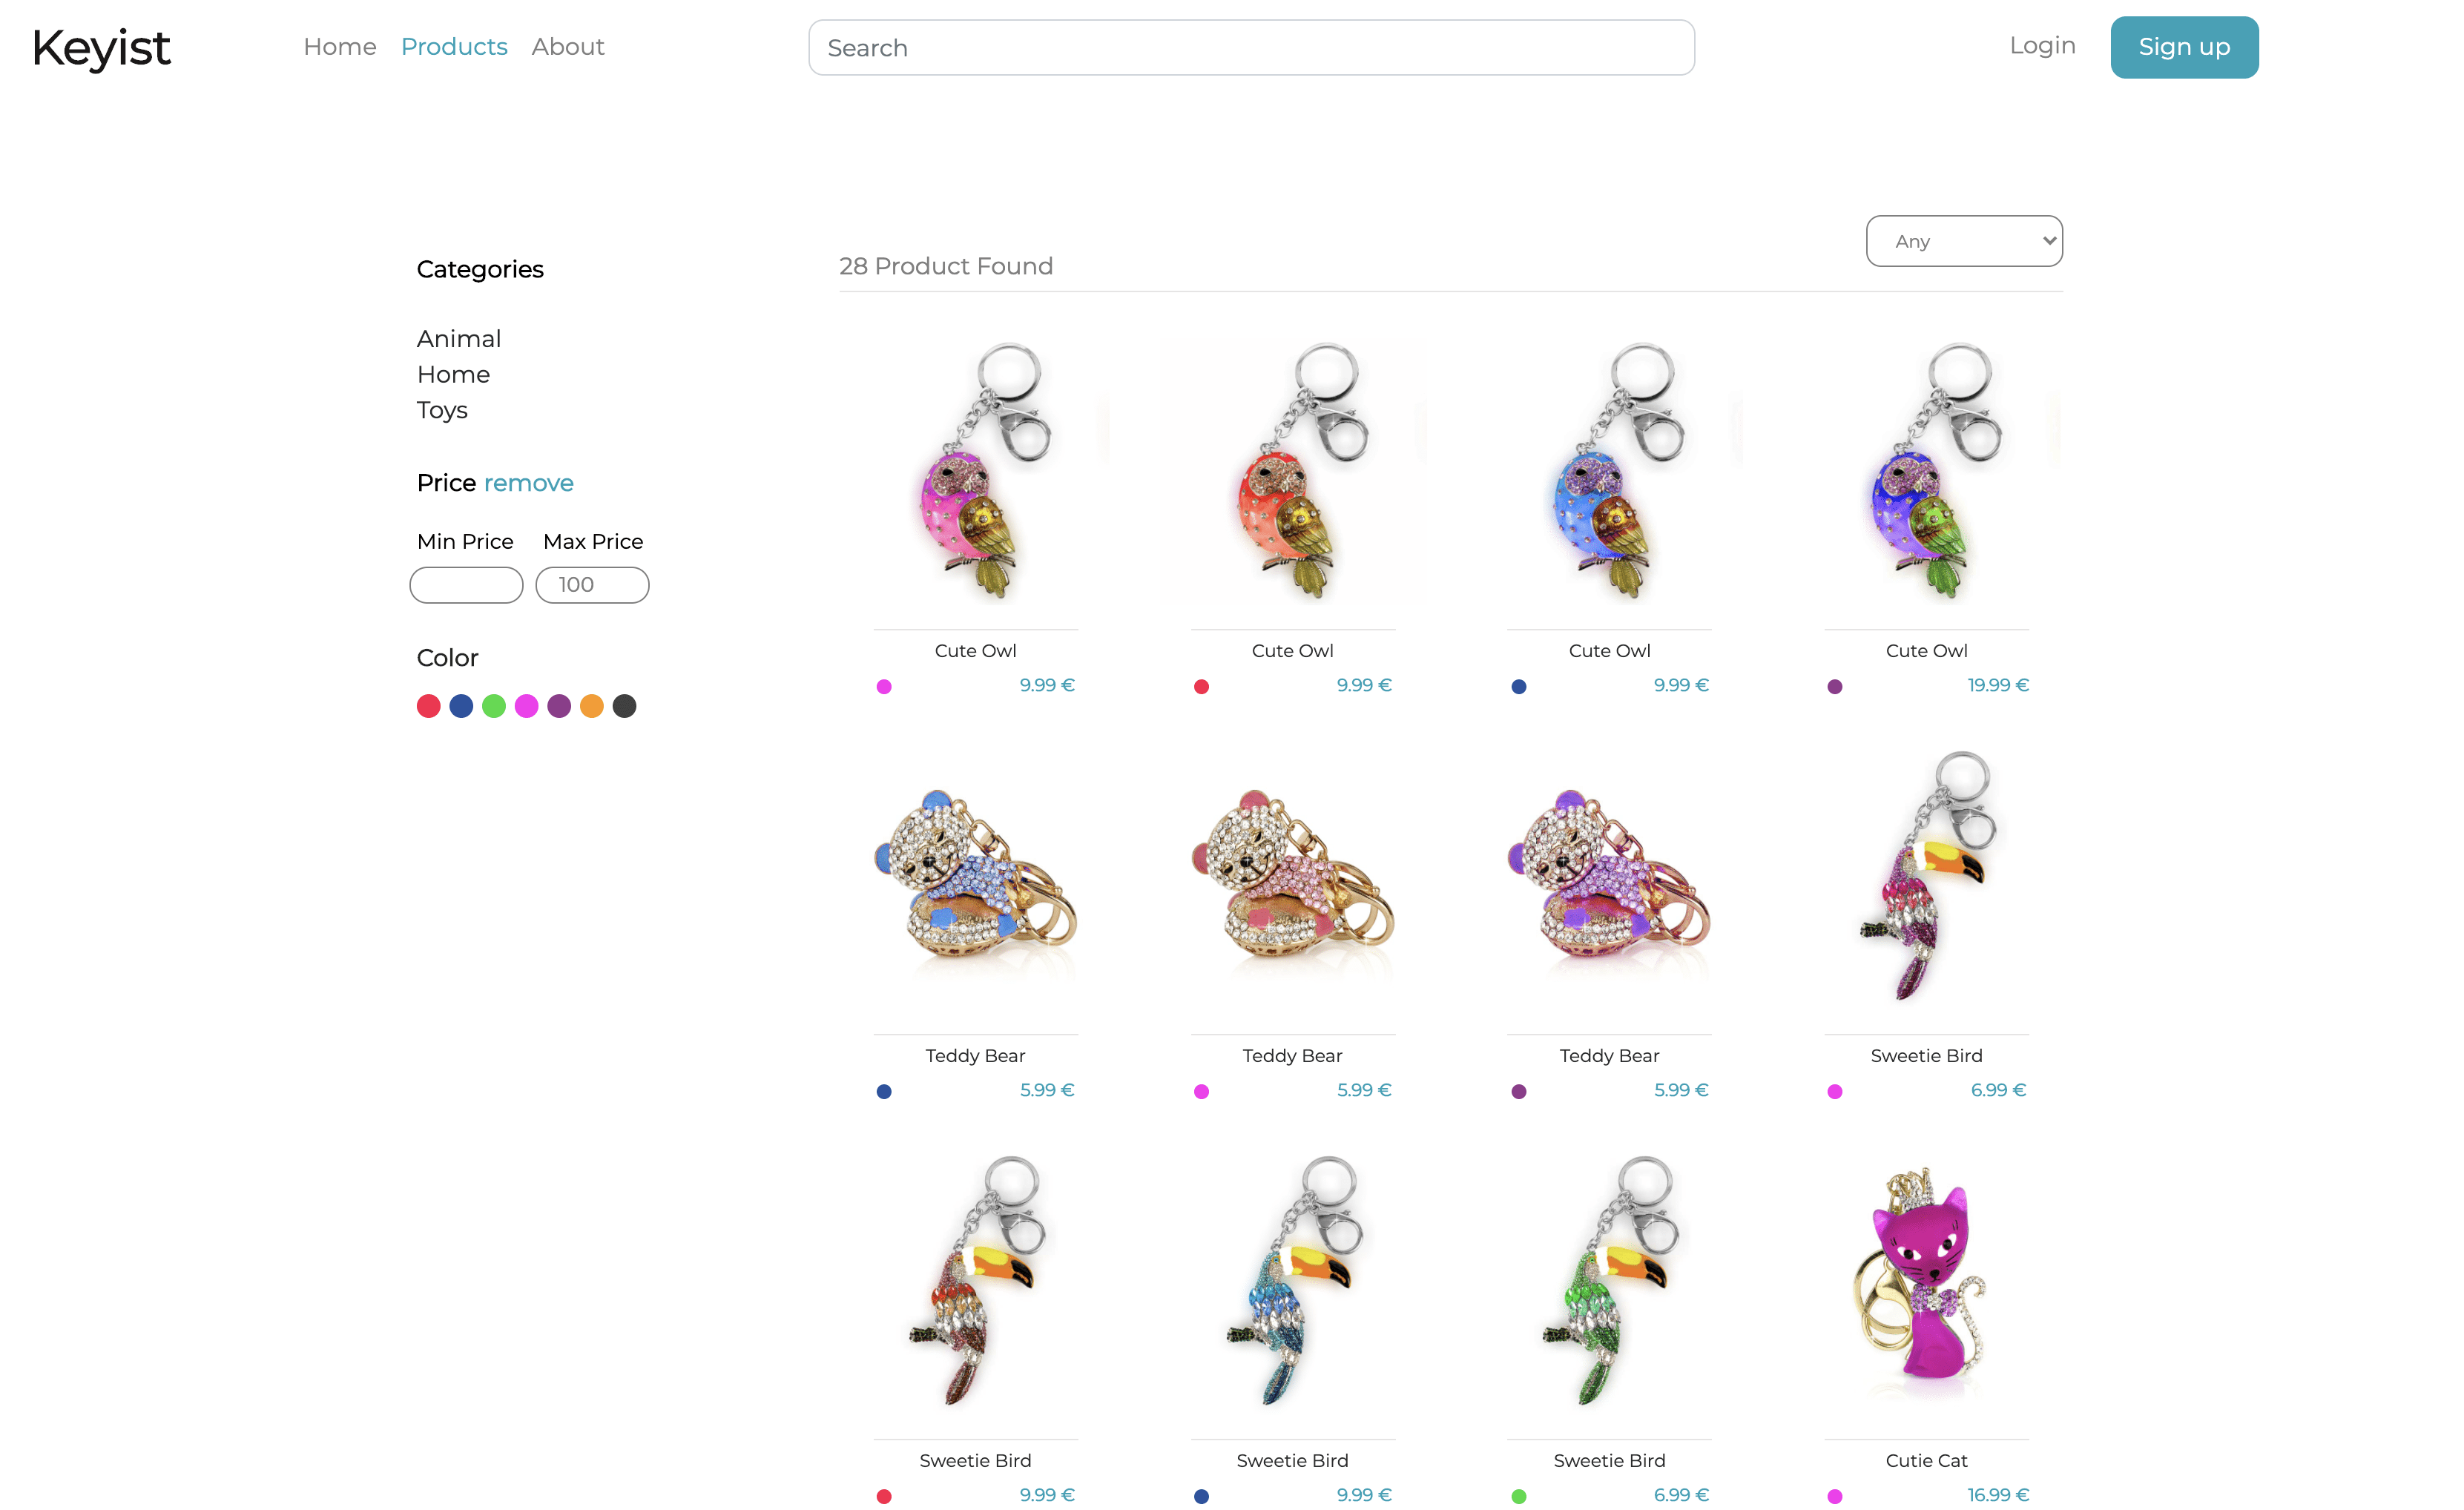Click the Sign up button
The width and height of the screenshot is (2464, 1510).
coord(2184,47)
